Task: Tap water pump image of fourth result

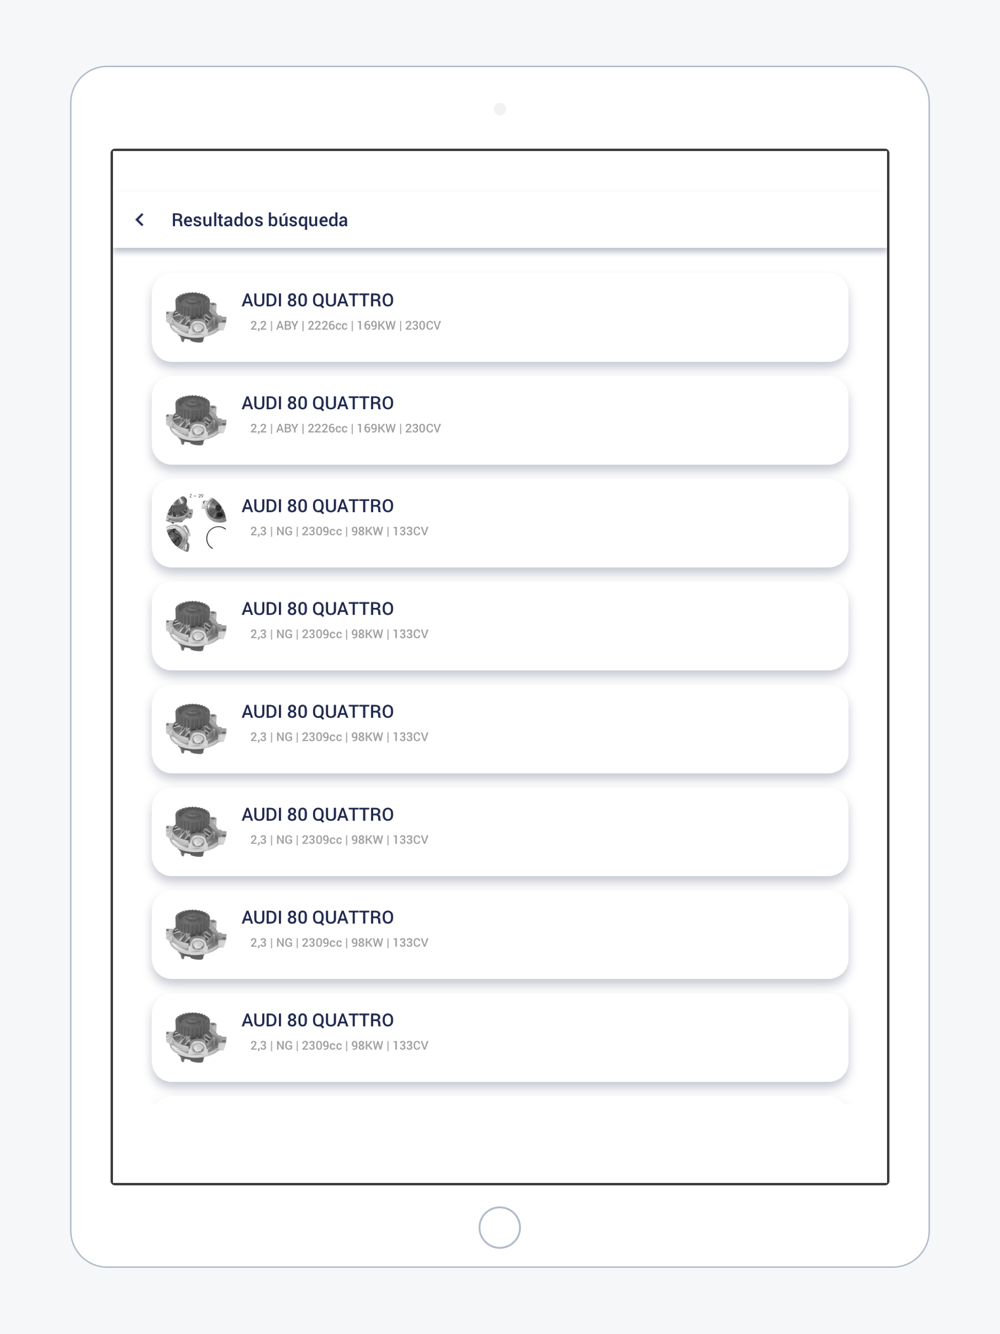Action: click(196, 626)
